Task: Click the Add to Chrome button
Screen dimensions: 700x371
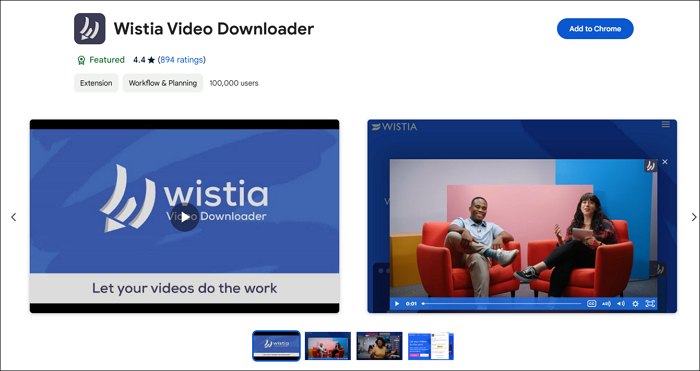Action: [x=595, y=29]
